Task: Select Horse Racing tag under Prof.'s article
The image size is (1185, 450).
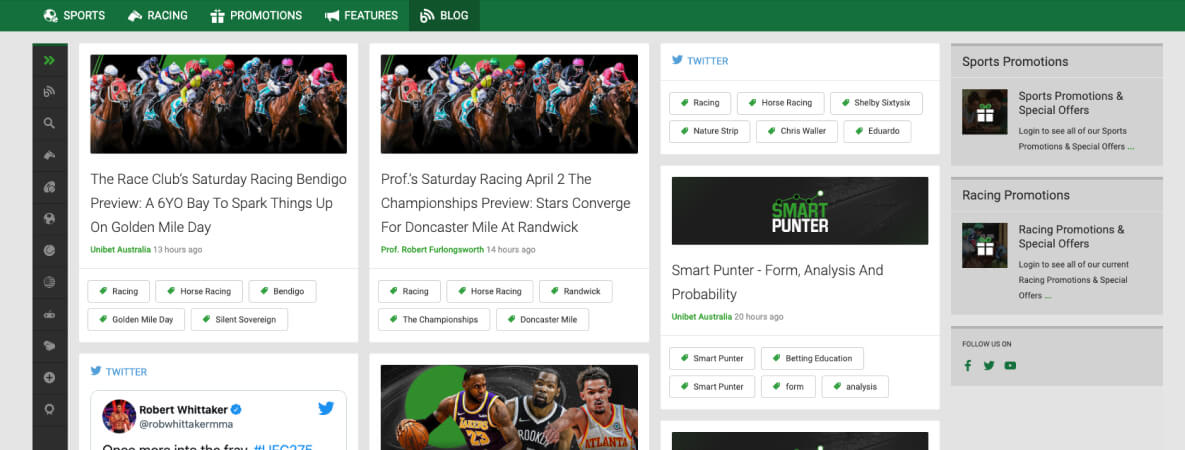Action: coord(489,291)
